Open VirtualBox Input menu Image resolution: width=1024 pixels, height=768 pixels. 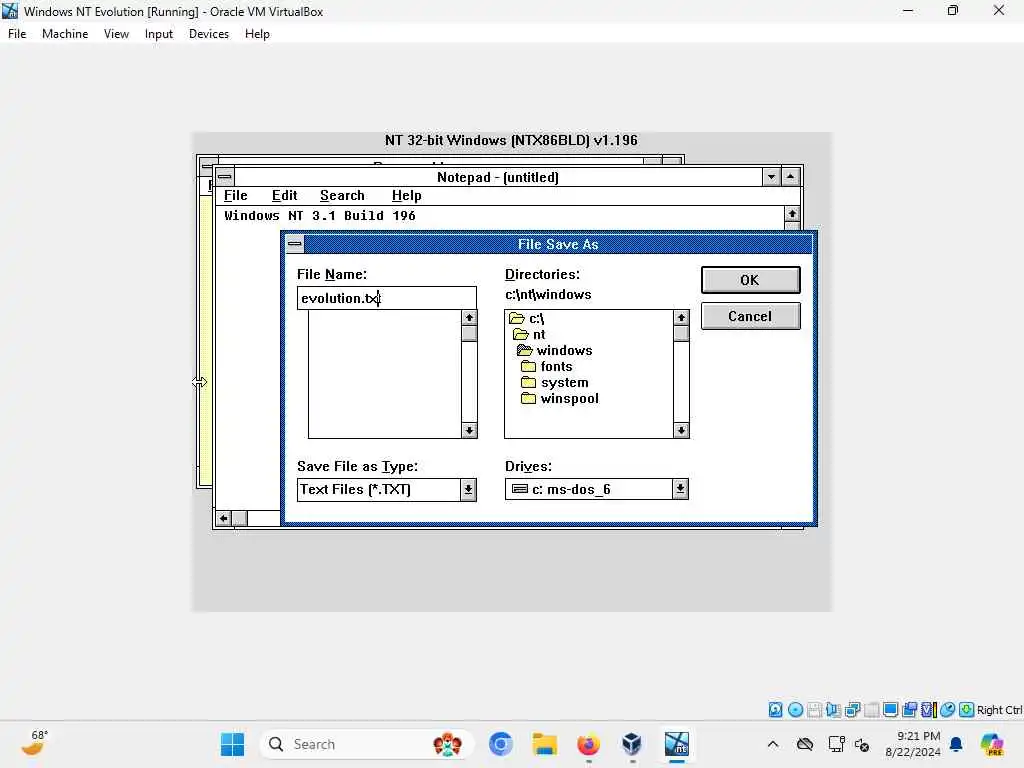(x=159, y=34)
